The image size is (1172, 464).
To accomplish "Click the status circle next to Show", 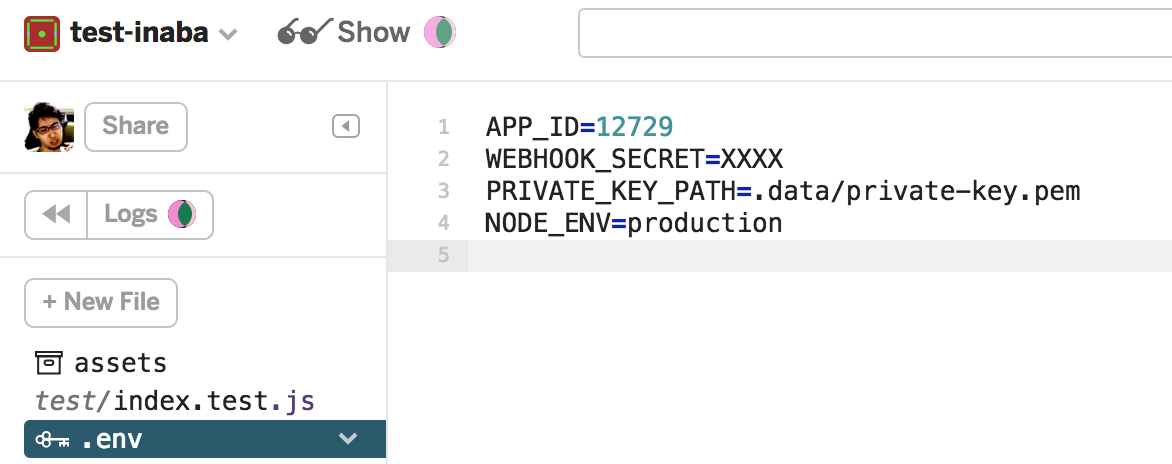I will point(440,32).
